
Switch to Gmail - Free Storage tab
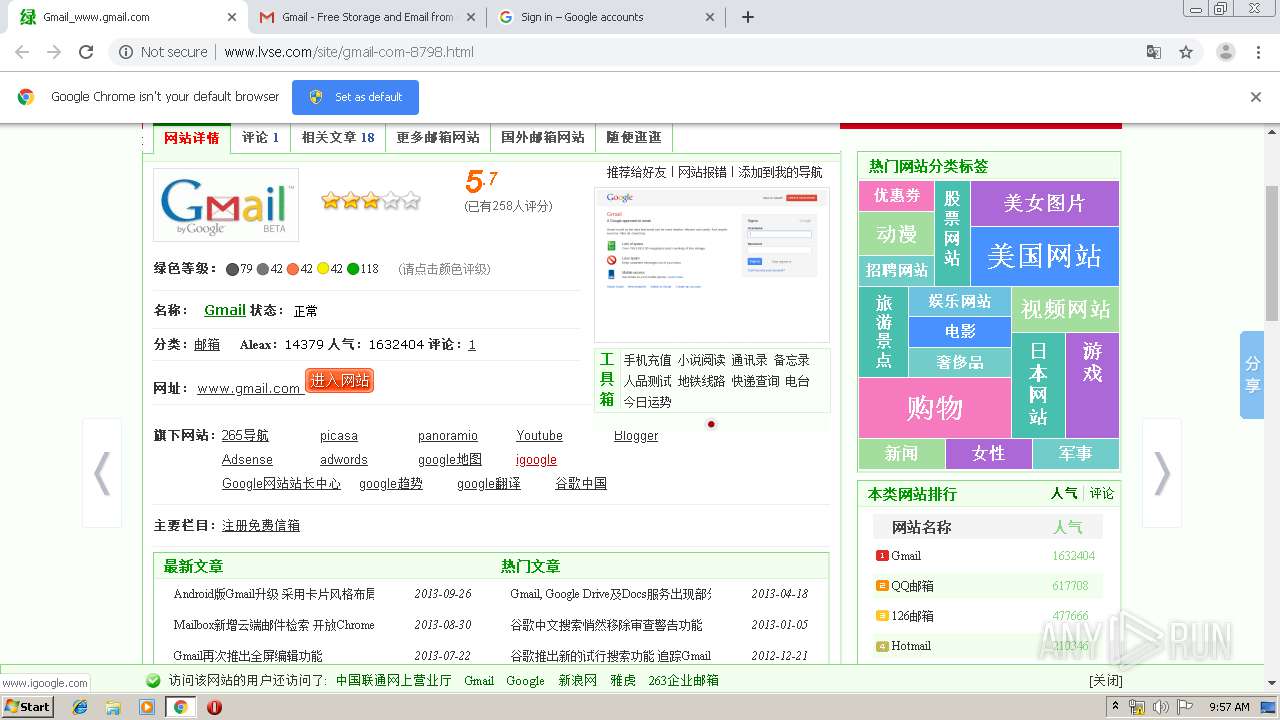(x=367, y=17)
